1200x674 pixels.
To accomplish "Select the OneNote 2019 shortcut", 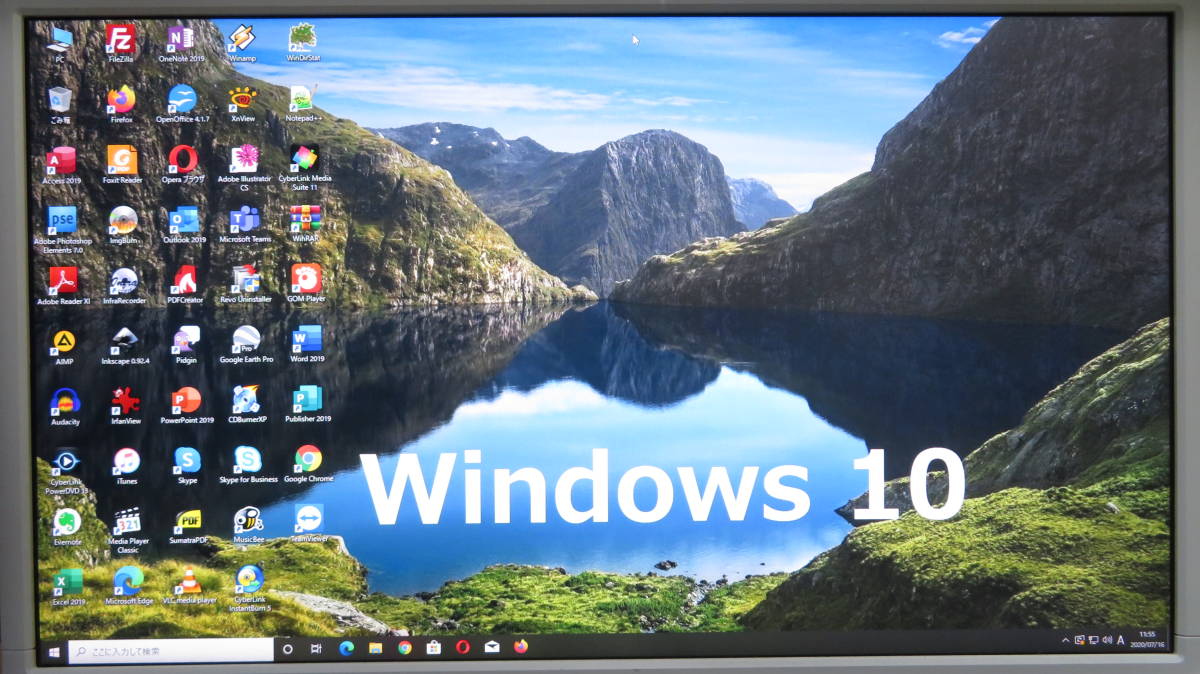I will 181,42.
